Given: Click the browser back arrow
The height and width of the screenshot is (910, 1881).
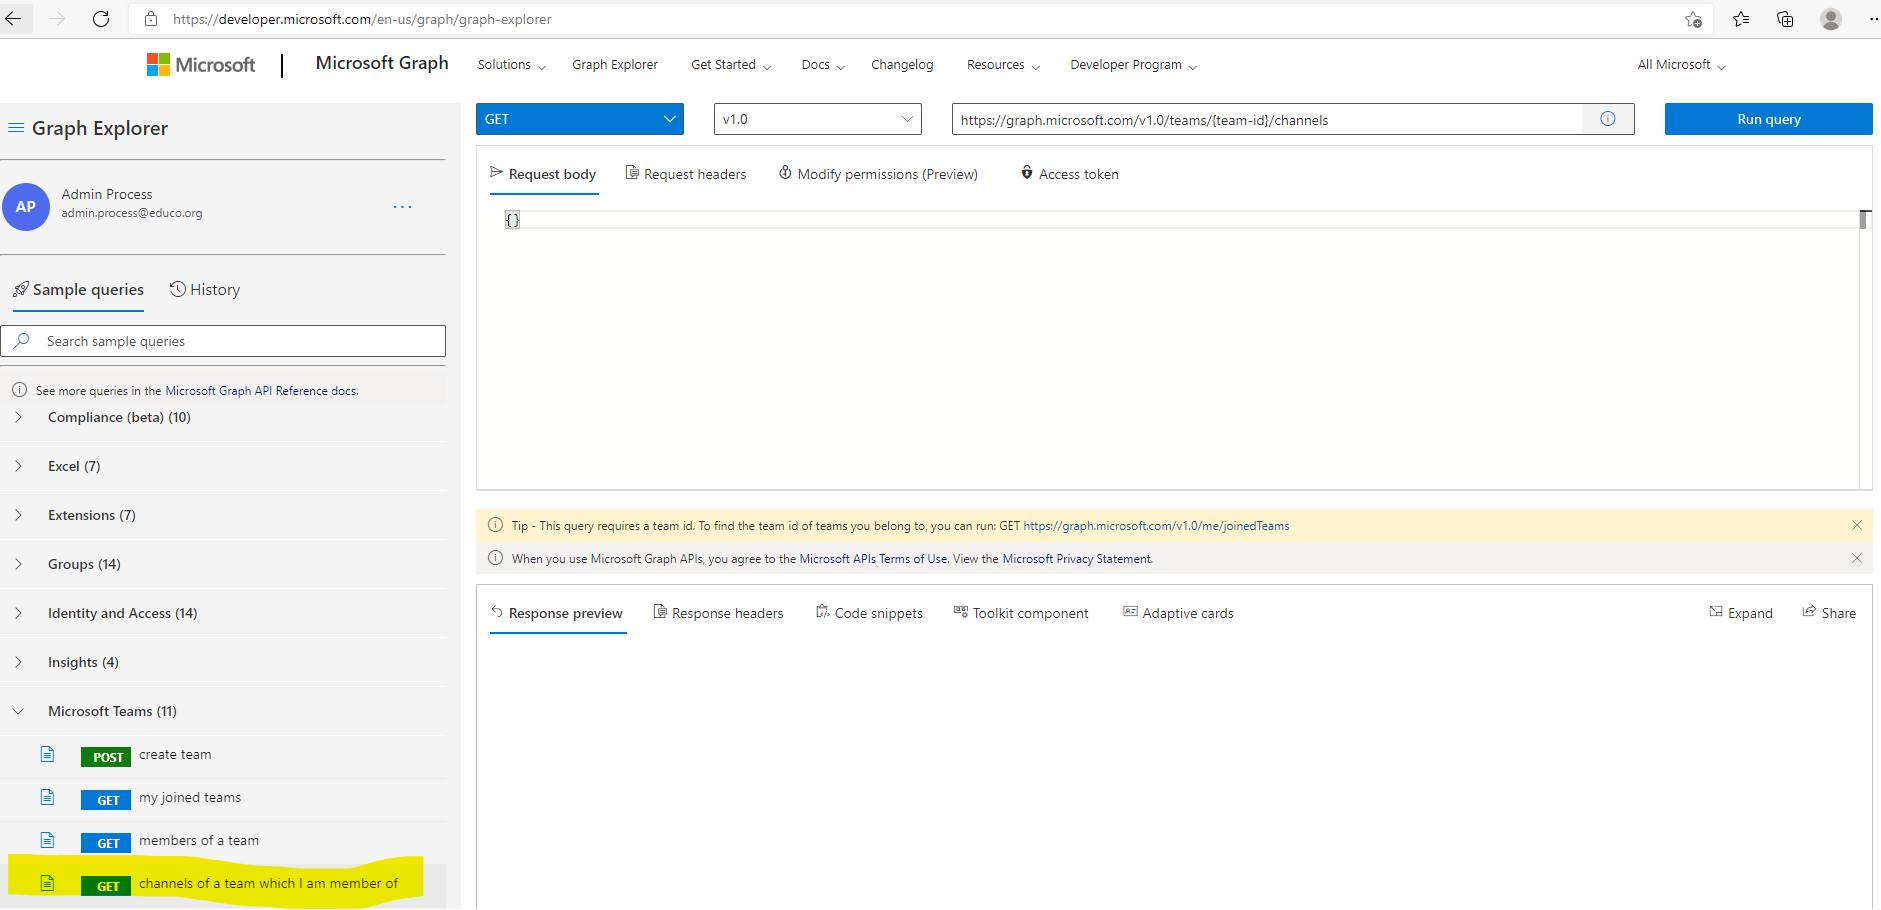Looking at the screenshot, I should [14, 19].
